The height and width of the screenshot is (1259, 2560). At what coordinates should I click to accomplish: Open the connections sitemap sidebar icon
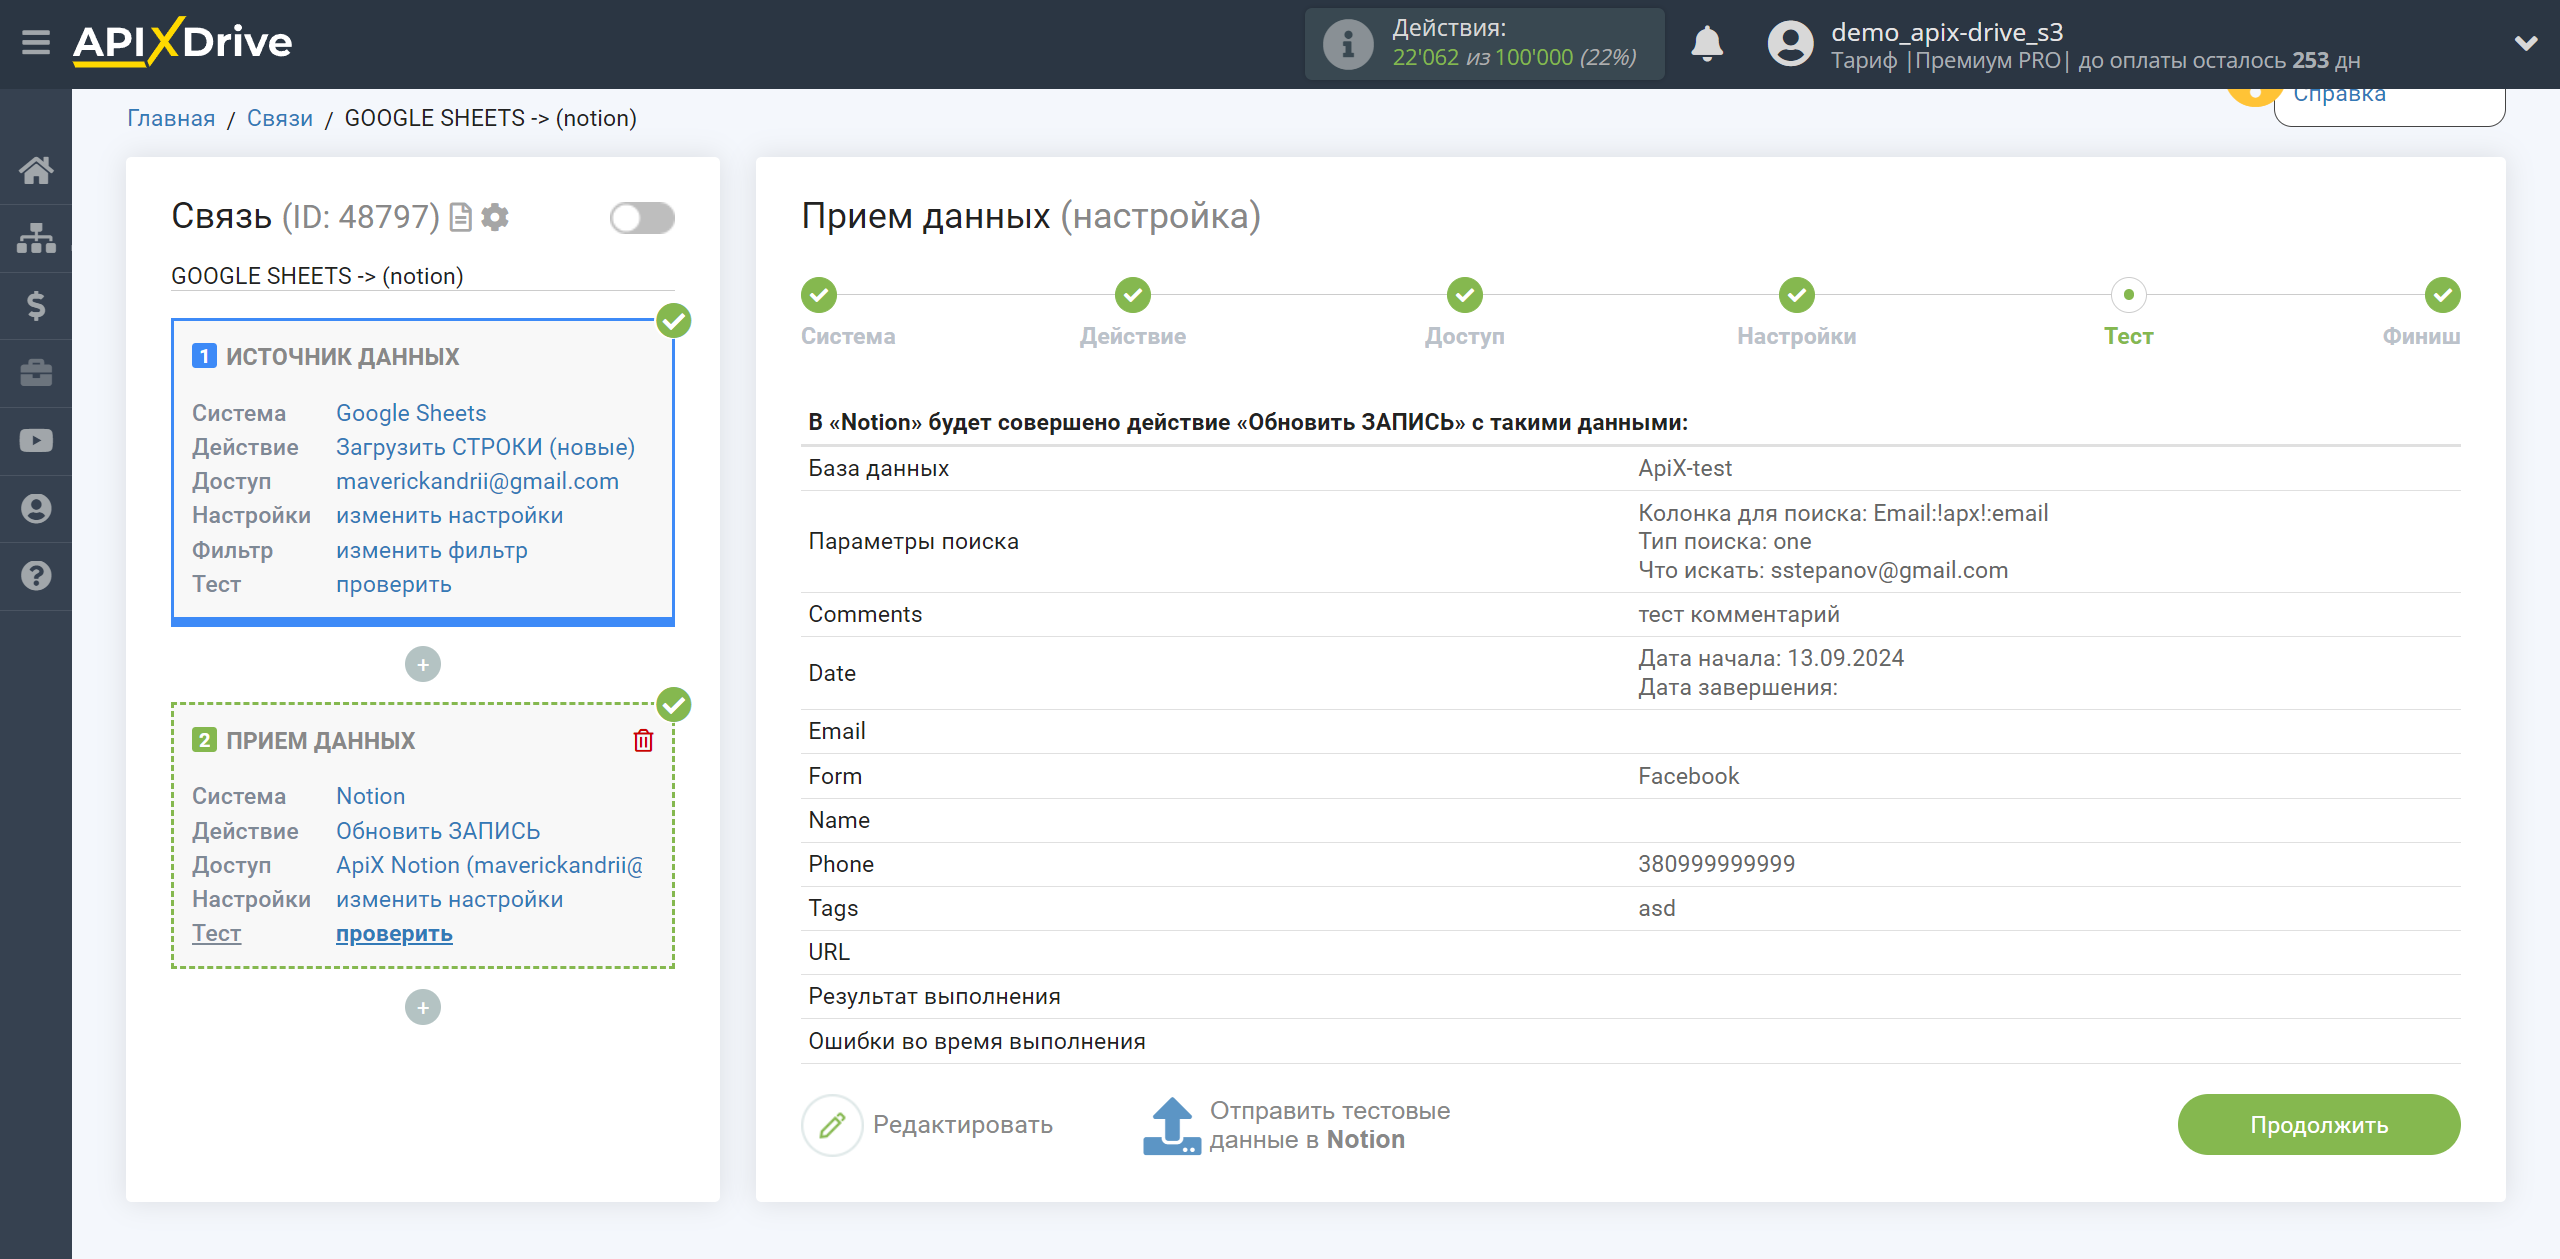pos(36,238)
